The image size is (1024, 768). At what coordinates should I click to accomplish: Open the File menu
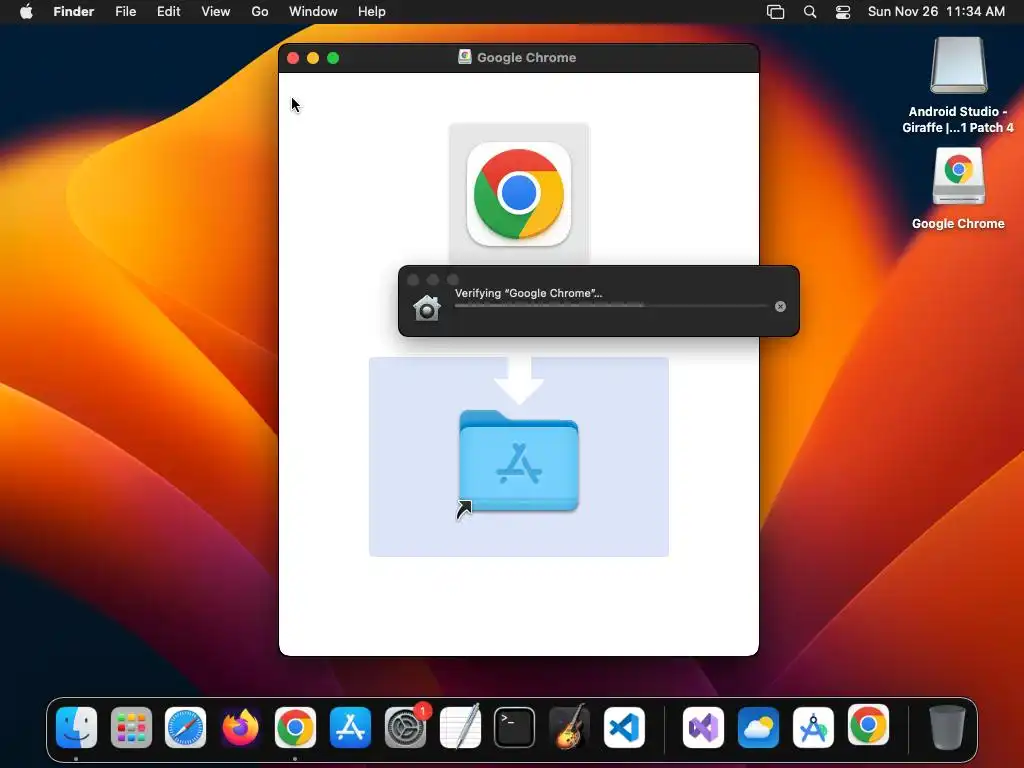point(125,12)
